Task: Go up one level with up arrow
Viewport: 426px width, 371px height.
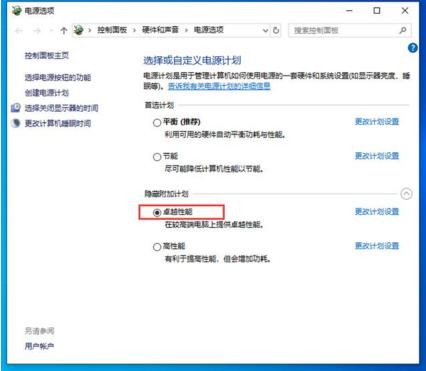Action: 64,31
